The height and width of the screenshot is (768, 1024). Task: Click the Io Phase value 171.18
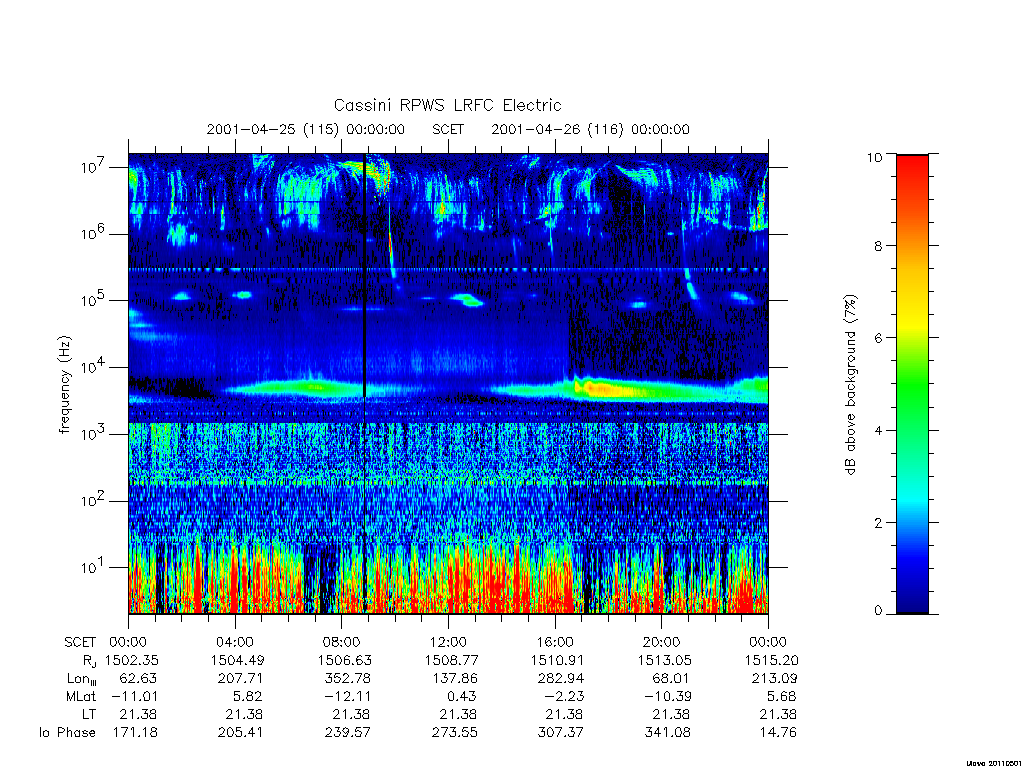click(x=135, y=733)
